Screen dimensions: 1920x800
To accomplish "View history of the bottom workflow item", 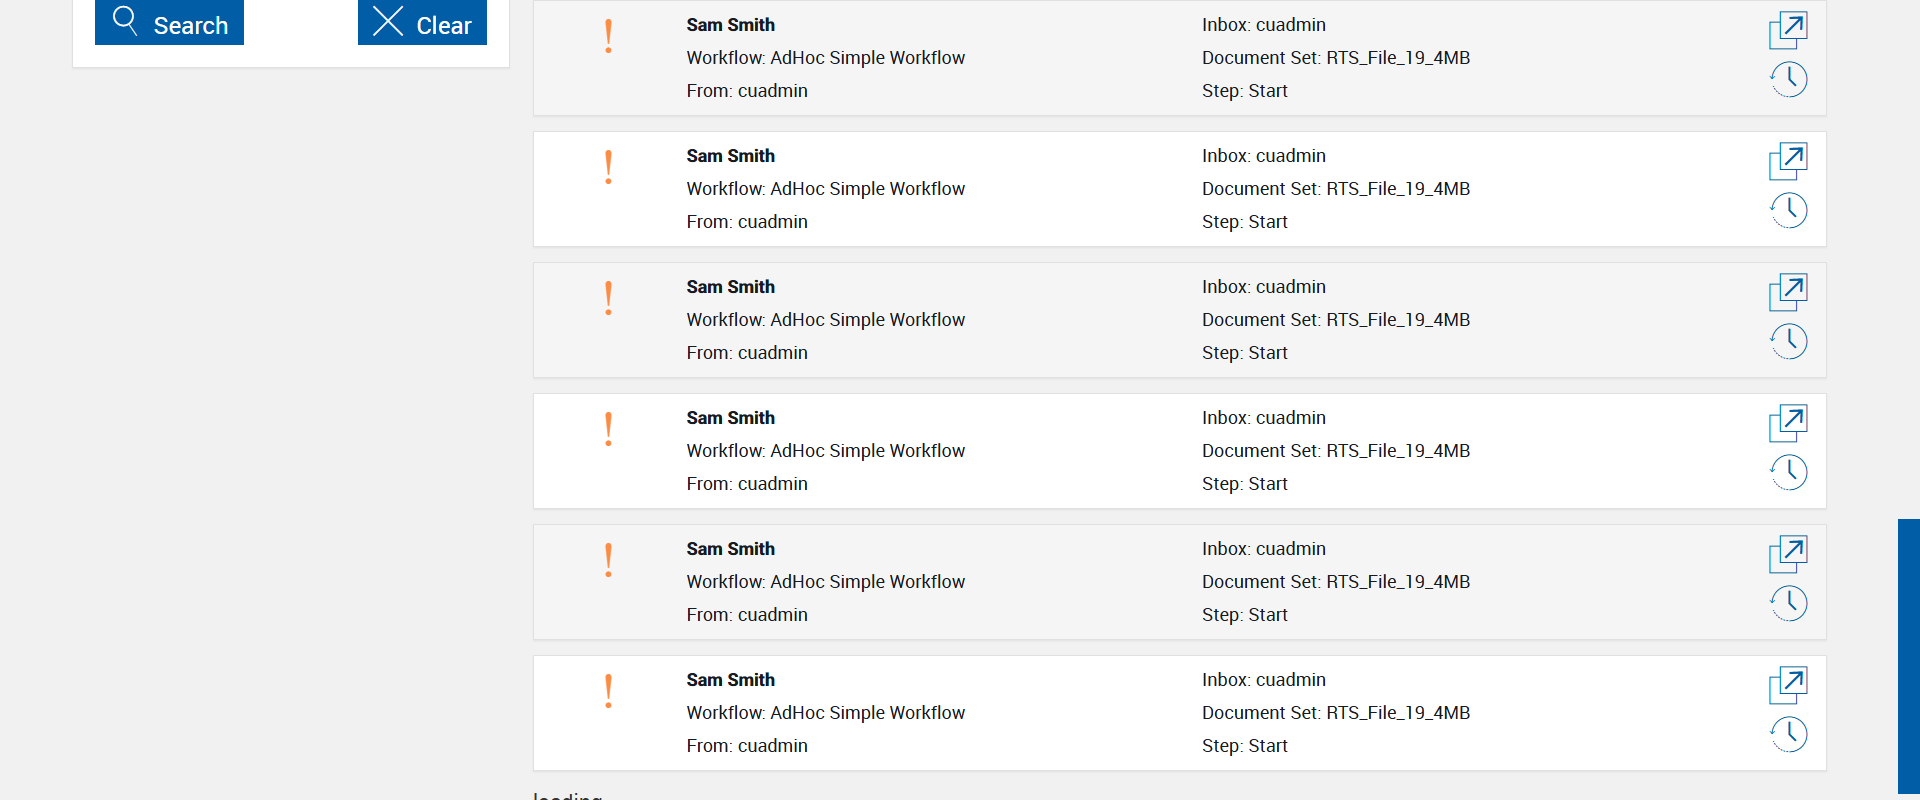I will click(1788, 734).
